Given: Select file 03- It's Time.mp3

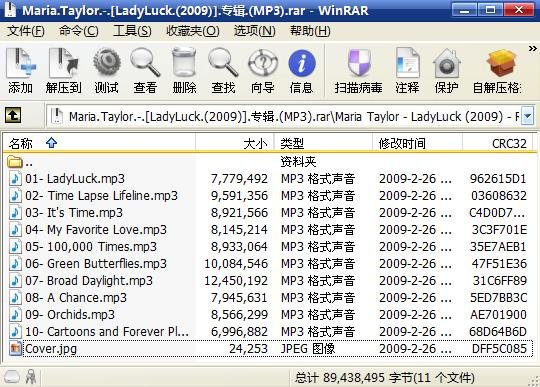Looking at the screenshot, I should 74,212.
